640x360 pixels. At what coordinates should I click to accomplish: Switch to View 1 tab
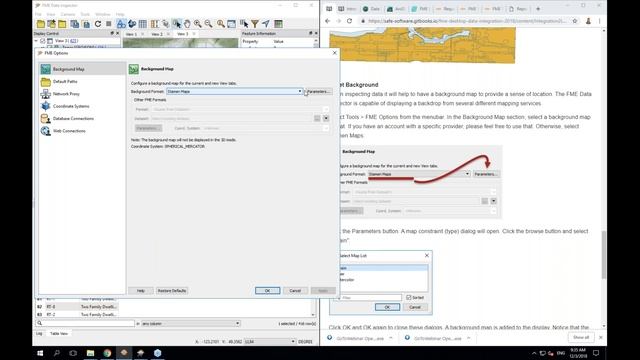pyautogui.click(x=131, y=34)
